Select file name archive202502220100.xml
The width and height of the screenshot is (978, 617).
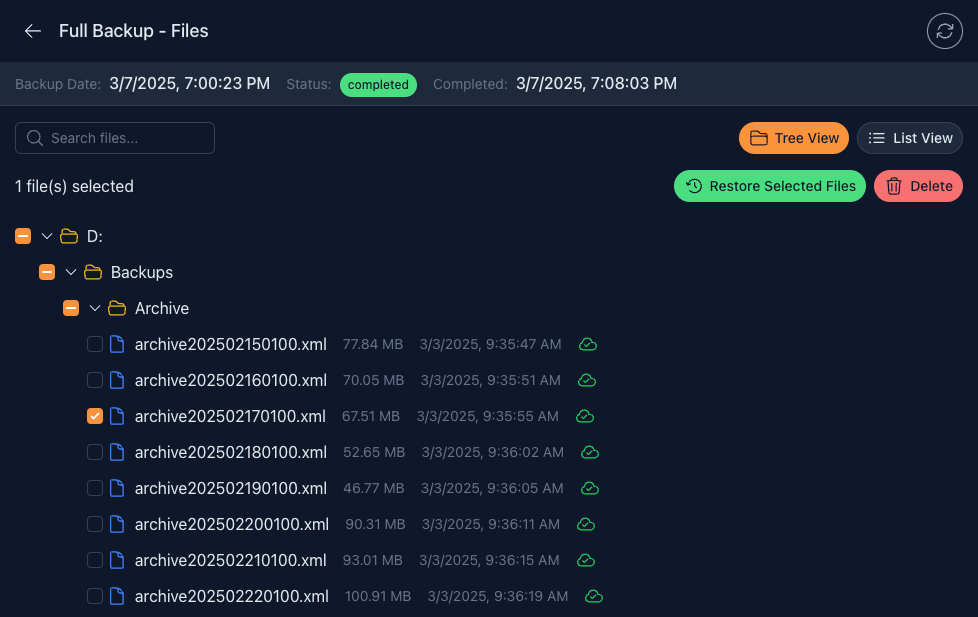pyautogui.click(x=232, y=596)
